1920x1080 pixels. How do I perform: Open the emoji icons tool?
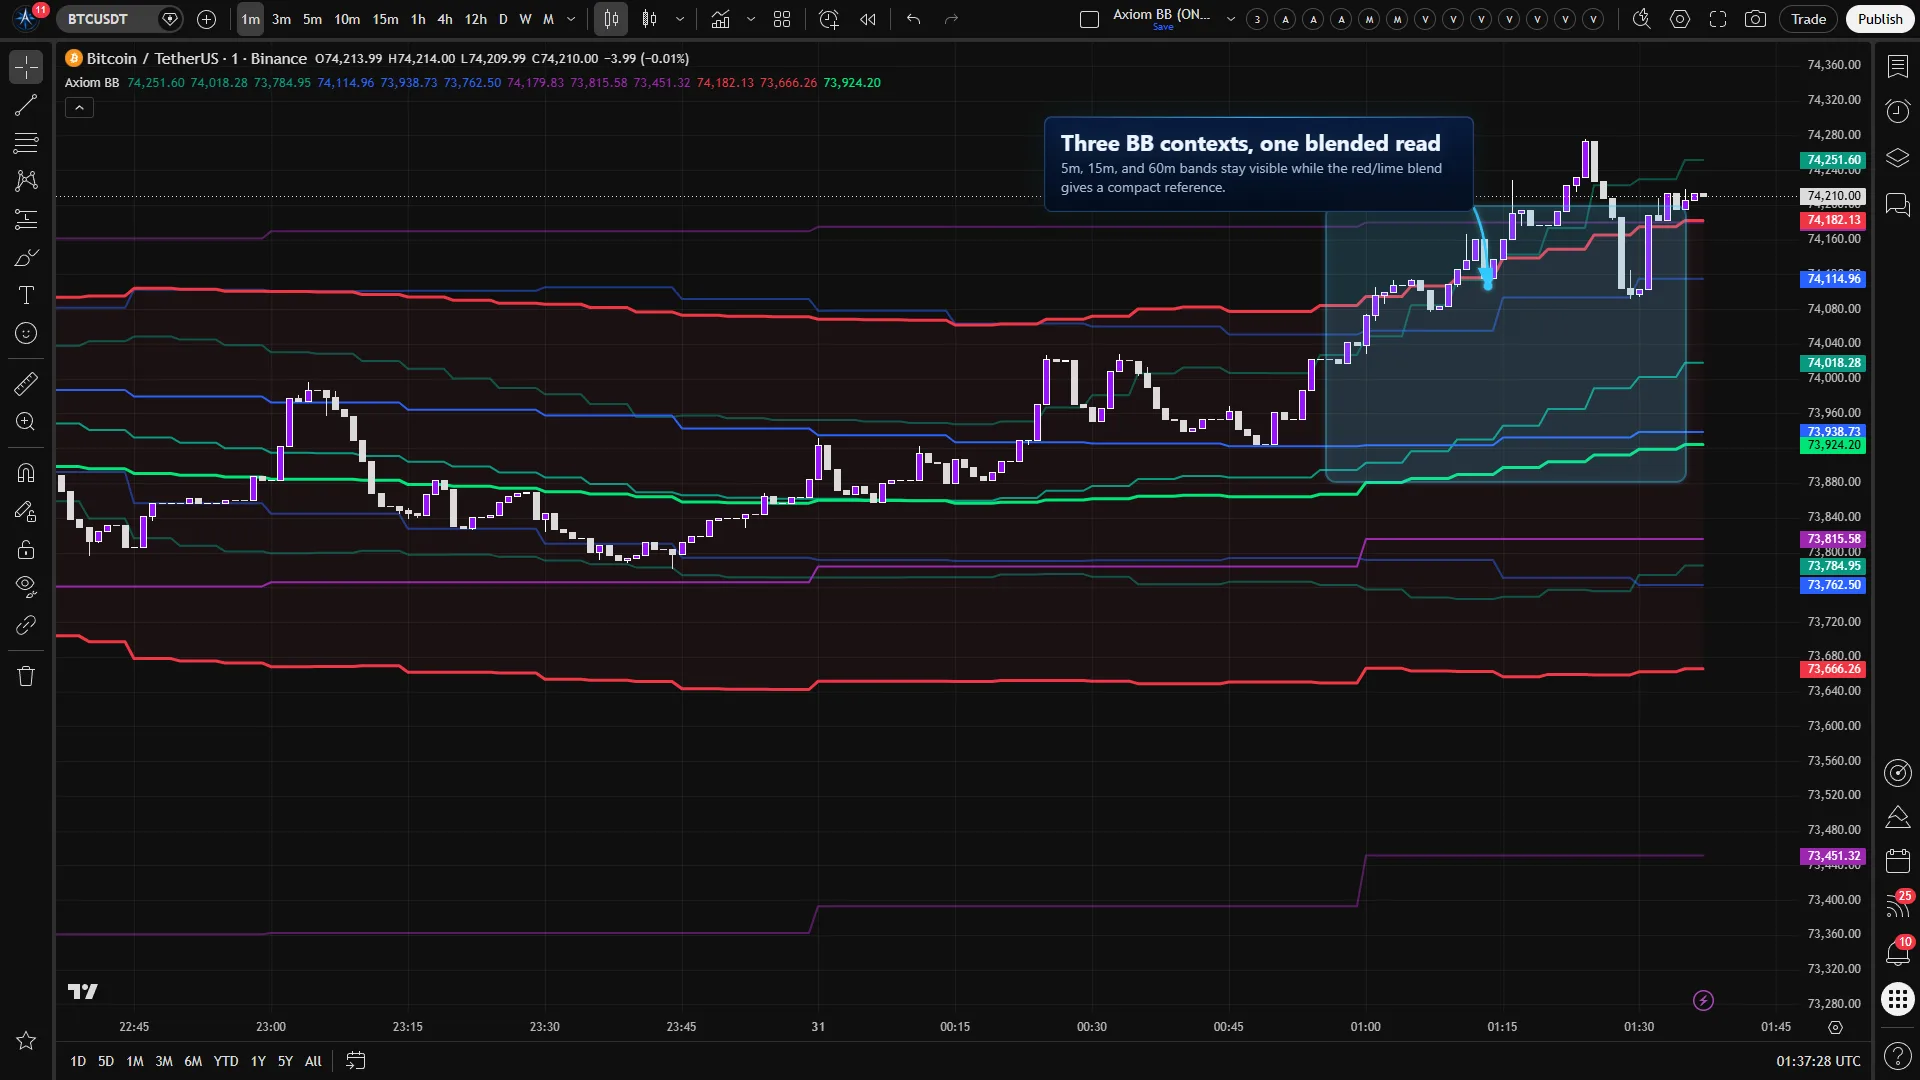coord(26,333)
